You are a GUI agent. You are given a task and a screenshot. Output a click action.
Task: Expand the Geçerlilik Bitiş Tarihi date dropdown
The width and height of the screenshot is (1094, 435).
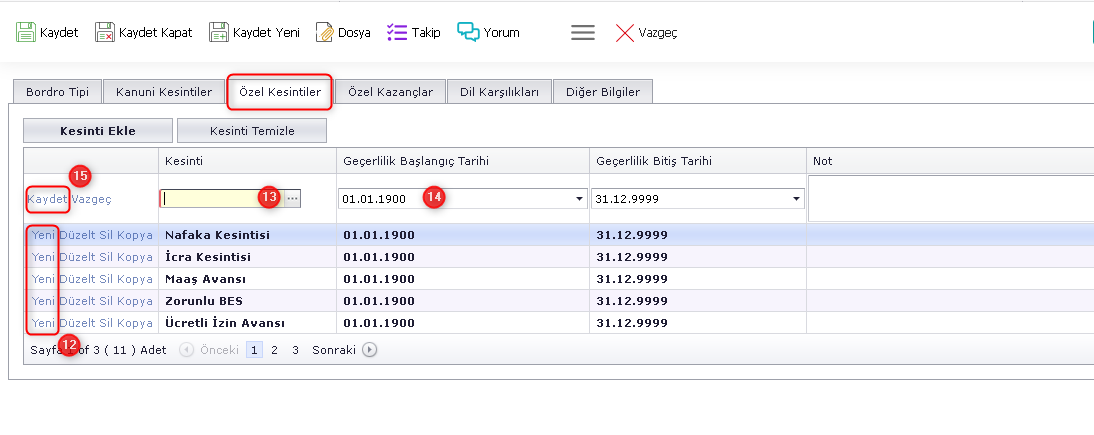coord(796,199)
